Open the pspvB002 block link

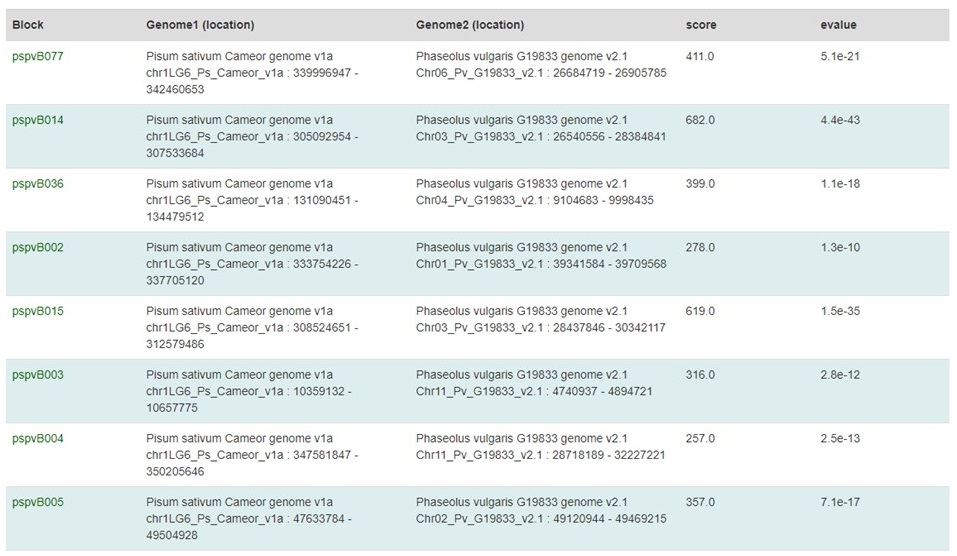click(38, 247)
